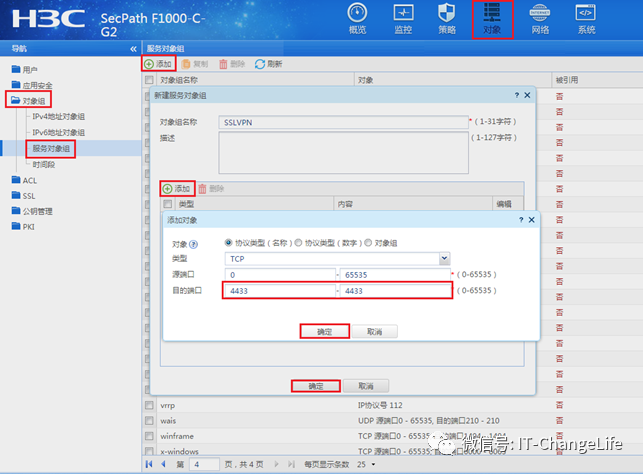Open the 系统 system icon
Image resolution: width=643 pixels, height=474 pixels.
[x=586, y=19]
